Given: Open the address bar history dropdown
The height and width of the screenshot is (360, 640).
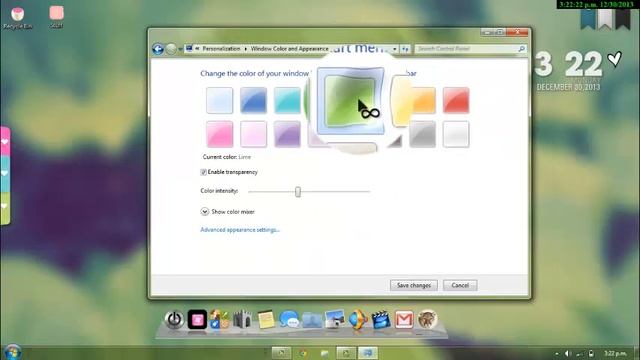Looking at the screenshot, I should coord(395,49).
